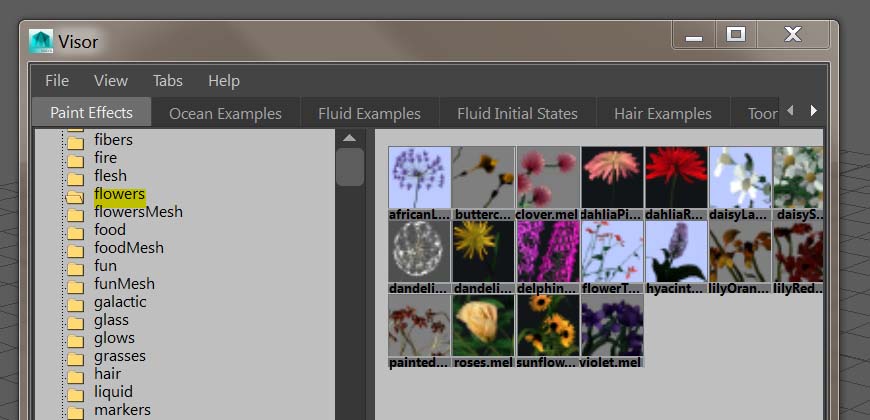870x420 pixels.
Task: Click the fire folder icon
Action: (x=75, y=161)
